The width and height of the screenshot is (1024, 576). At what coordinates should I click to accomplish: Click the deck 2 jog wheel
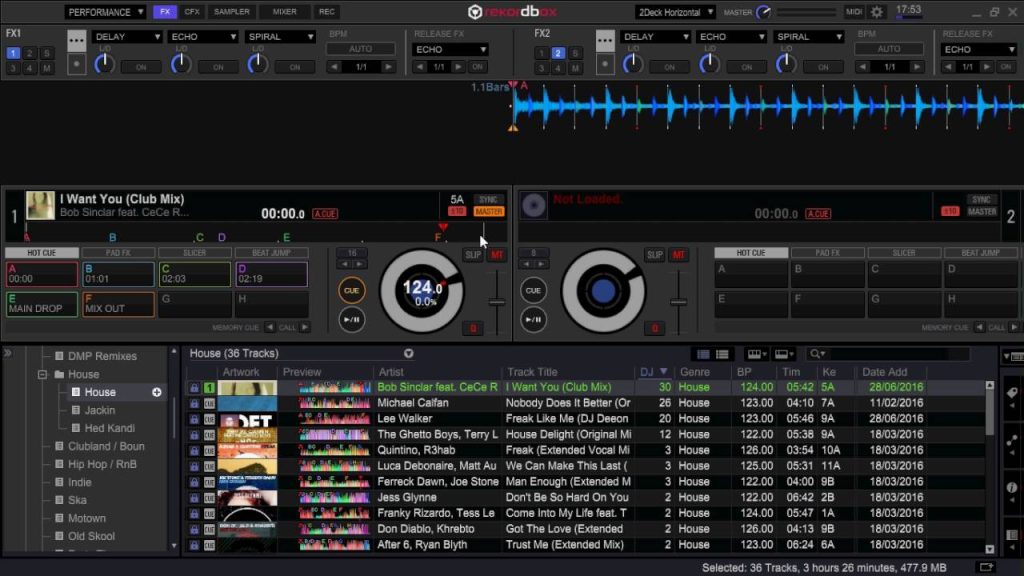603,291
